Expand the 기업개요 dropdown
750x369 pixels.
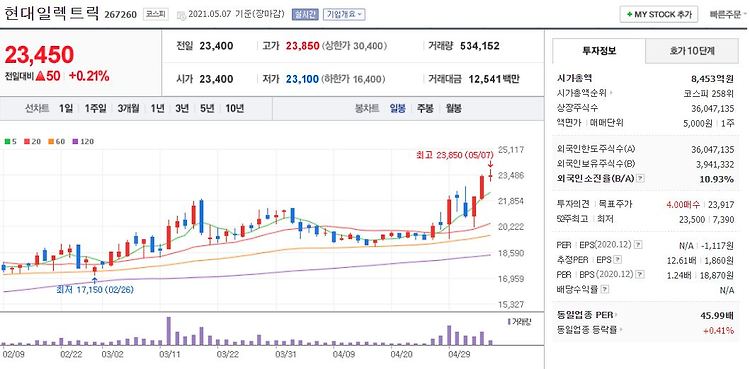click(344, 14)
